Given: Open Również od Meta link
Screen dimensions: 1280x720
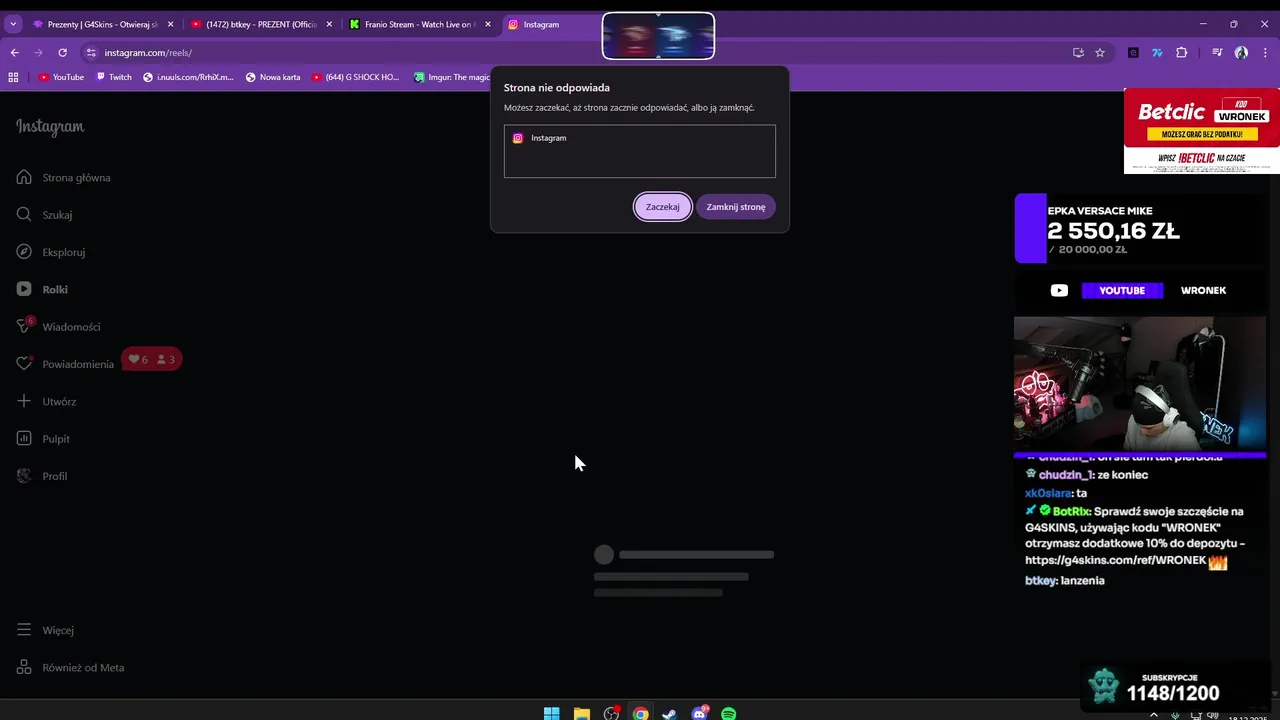Looking at the screenshot, I should 70,667.
